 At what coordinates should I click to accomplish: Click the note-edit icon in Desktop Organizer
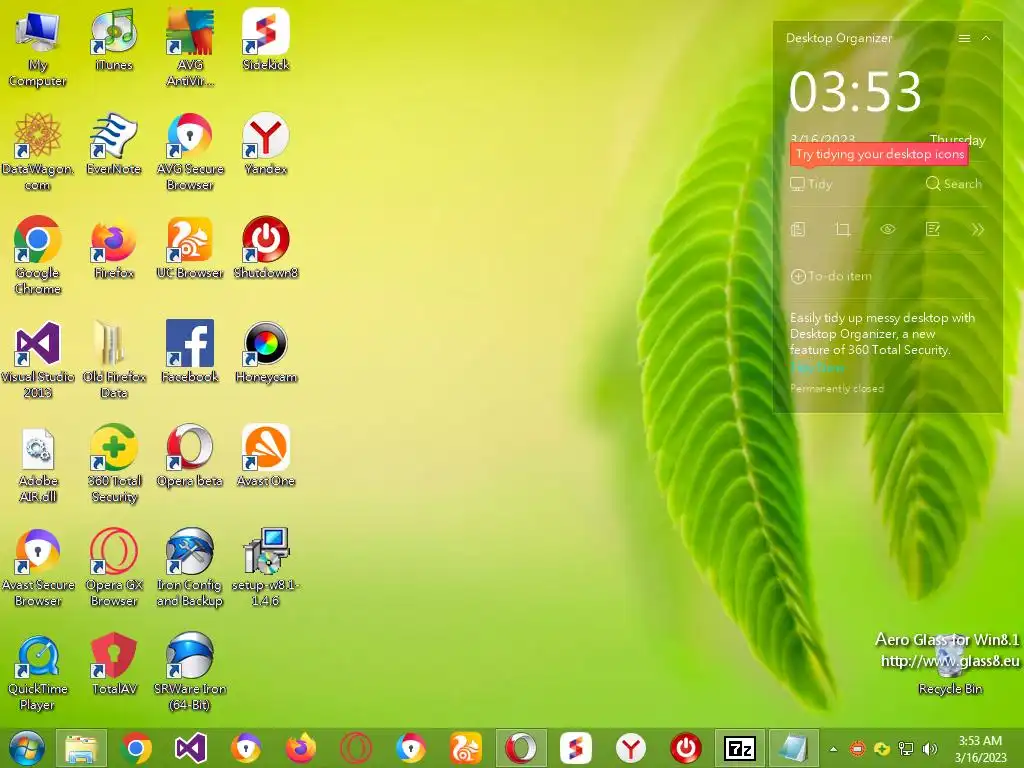pos(933,229)
